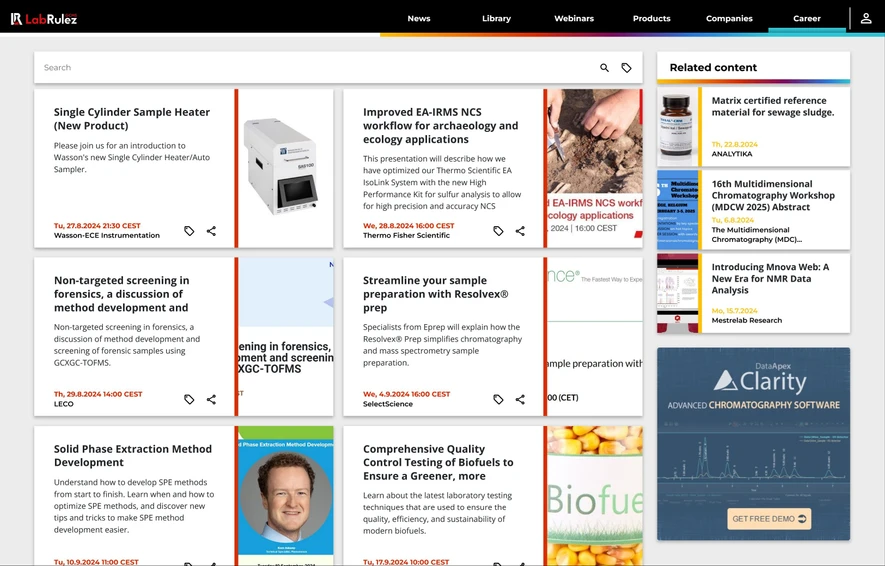Viewport: 885px width, 566px height.
Task: Open the user account icon
Action: click(x=866, y=19)
